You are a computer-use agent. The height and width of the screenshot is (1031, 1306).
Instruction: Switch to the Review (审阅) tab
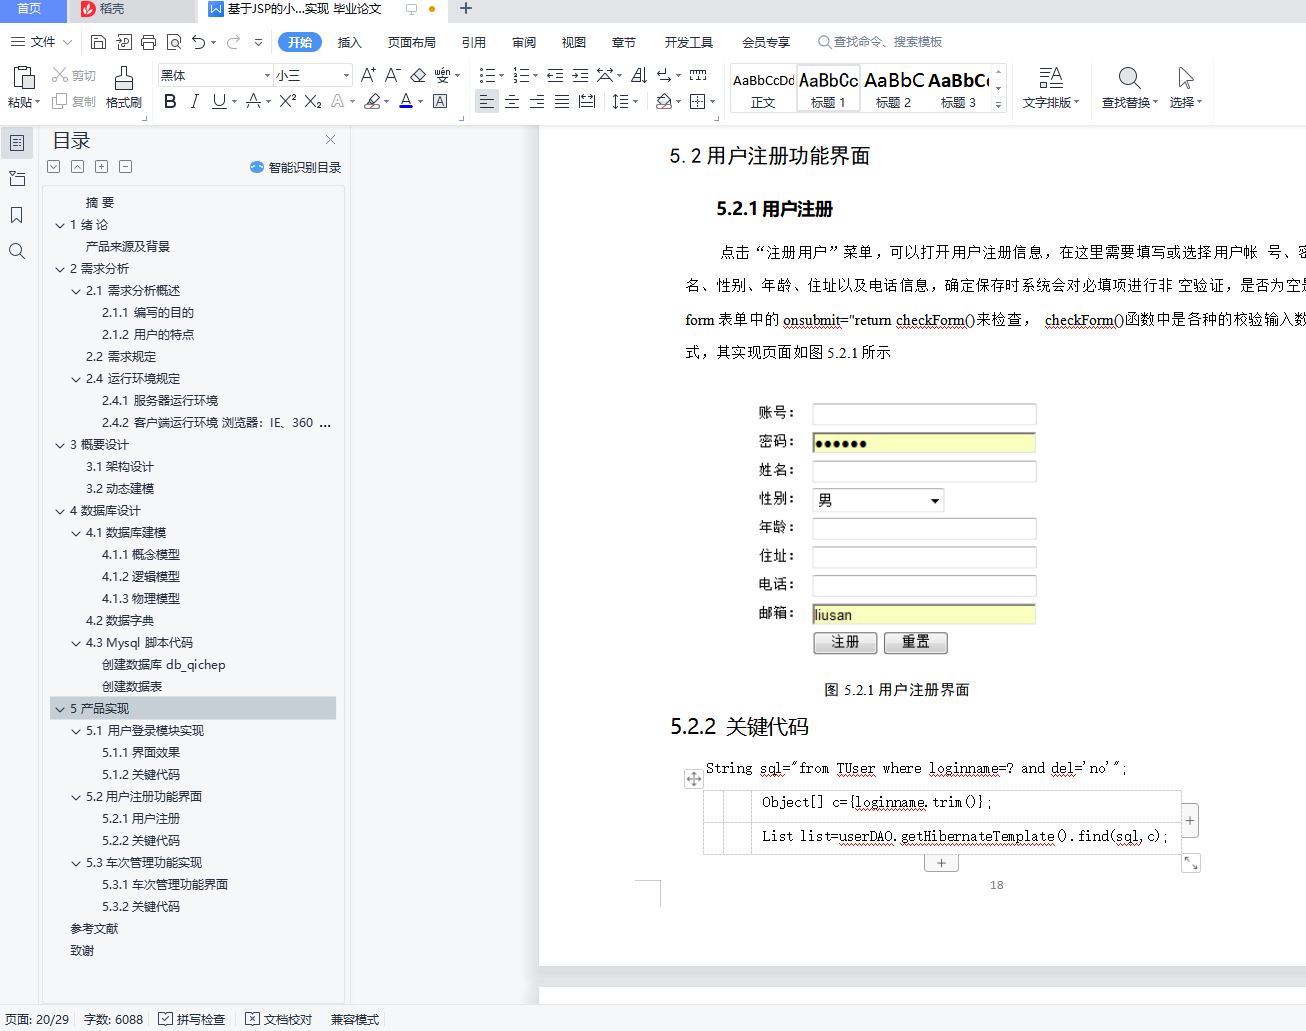coord(524,42)
